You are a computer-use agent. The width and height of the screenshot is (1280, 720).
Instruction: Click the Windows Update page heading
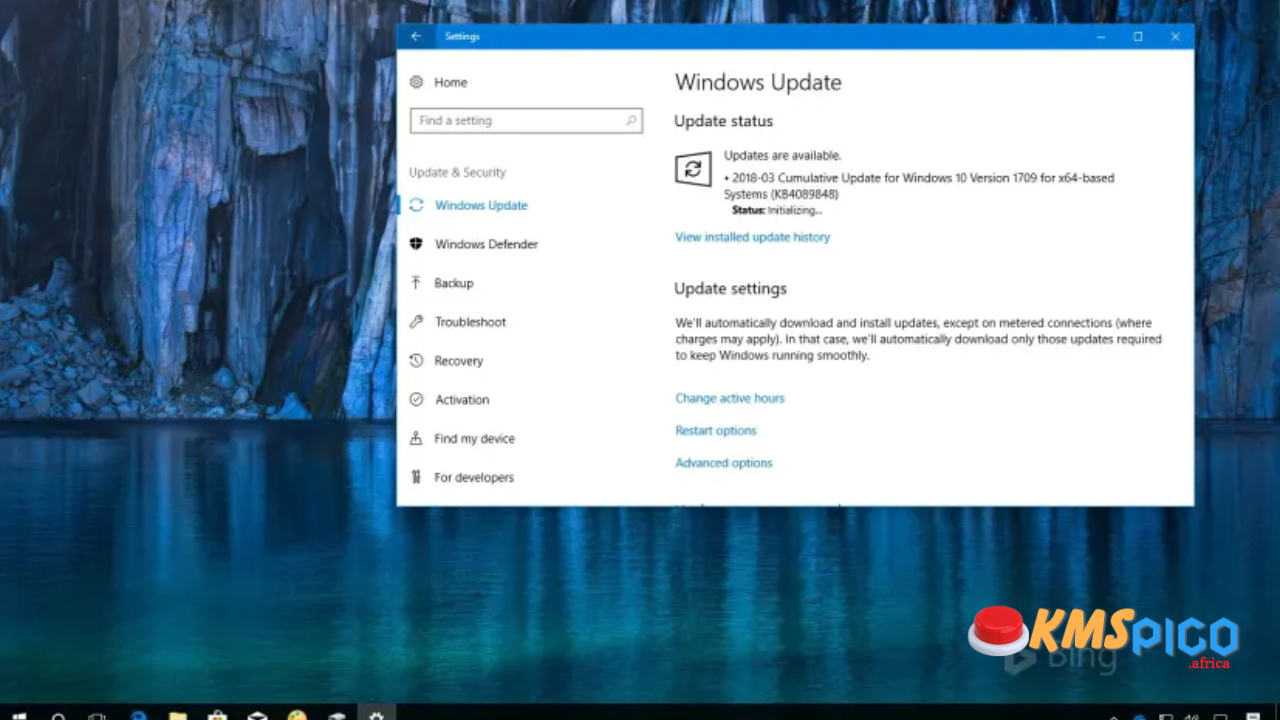[758, 82]
